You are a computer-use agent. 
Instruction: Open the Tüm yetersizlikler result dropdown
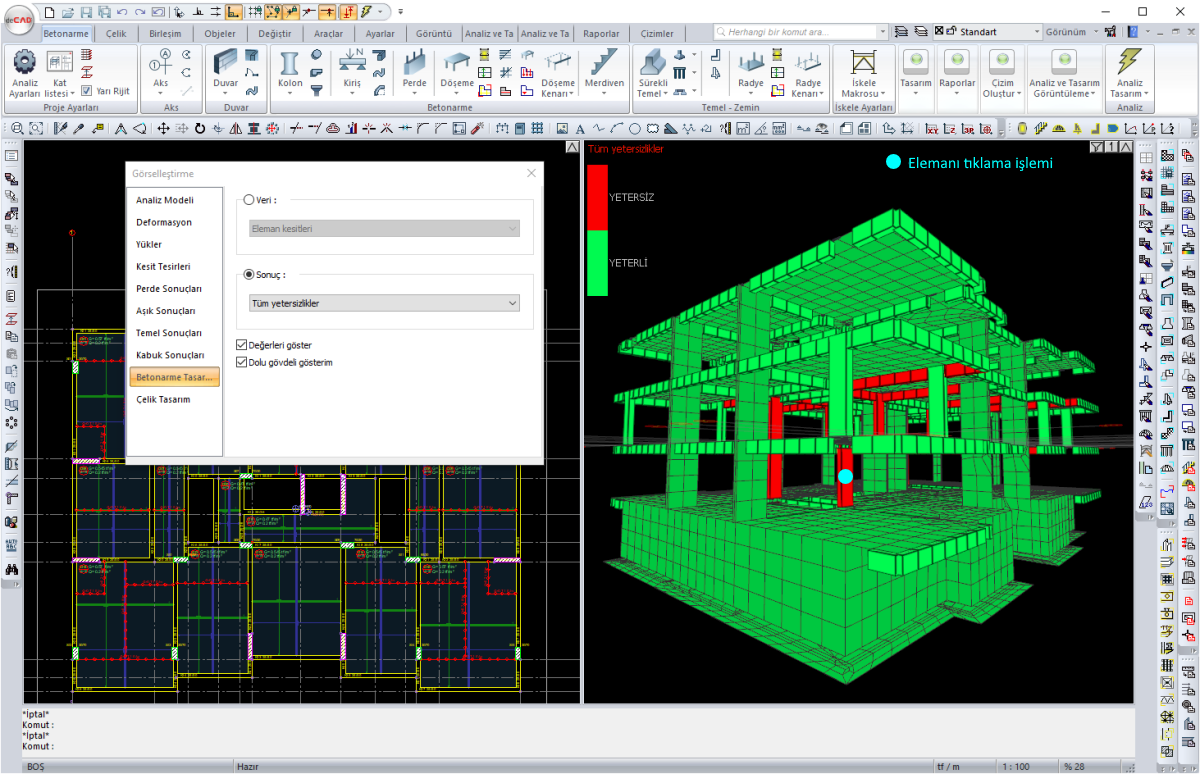point(384,303)
